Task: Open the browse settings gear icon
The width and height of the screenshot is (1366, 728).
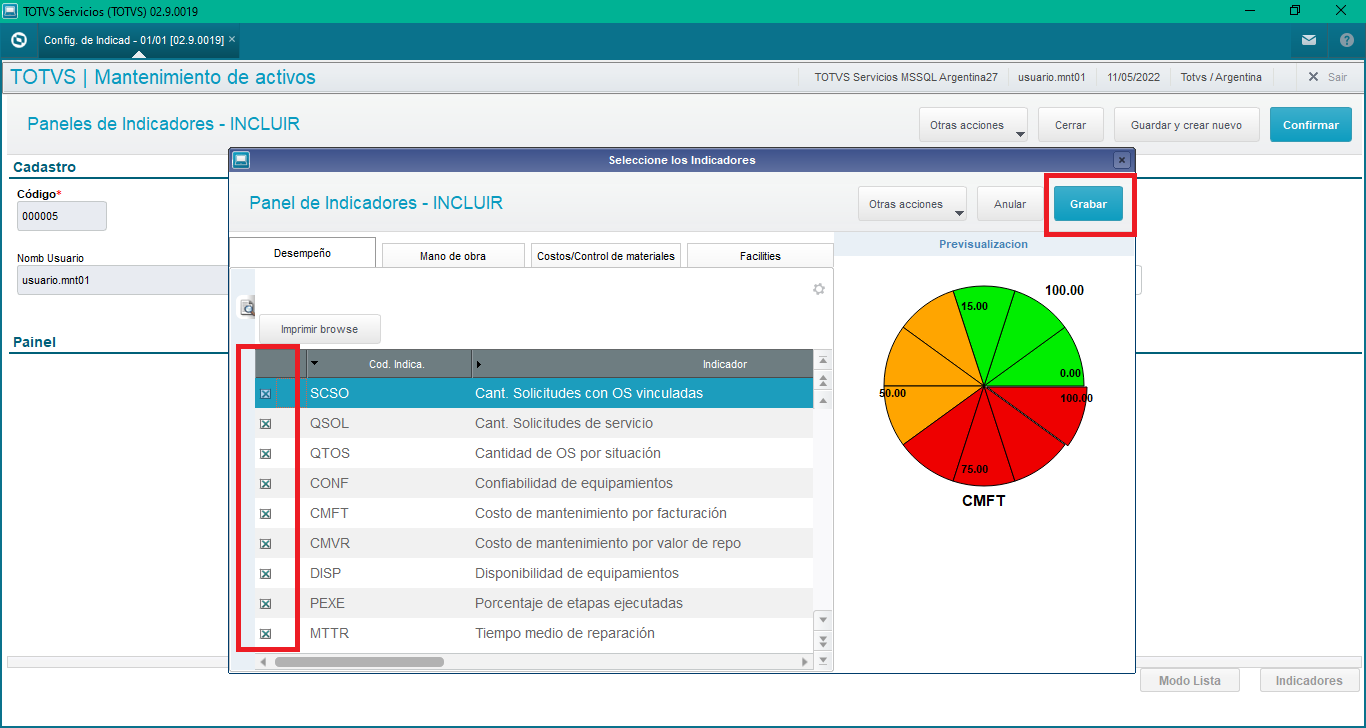Action: [x=819, y=289]
